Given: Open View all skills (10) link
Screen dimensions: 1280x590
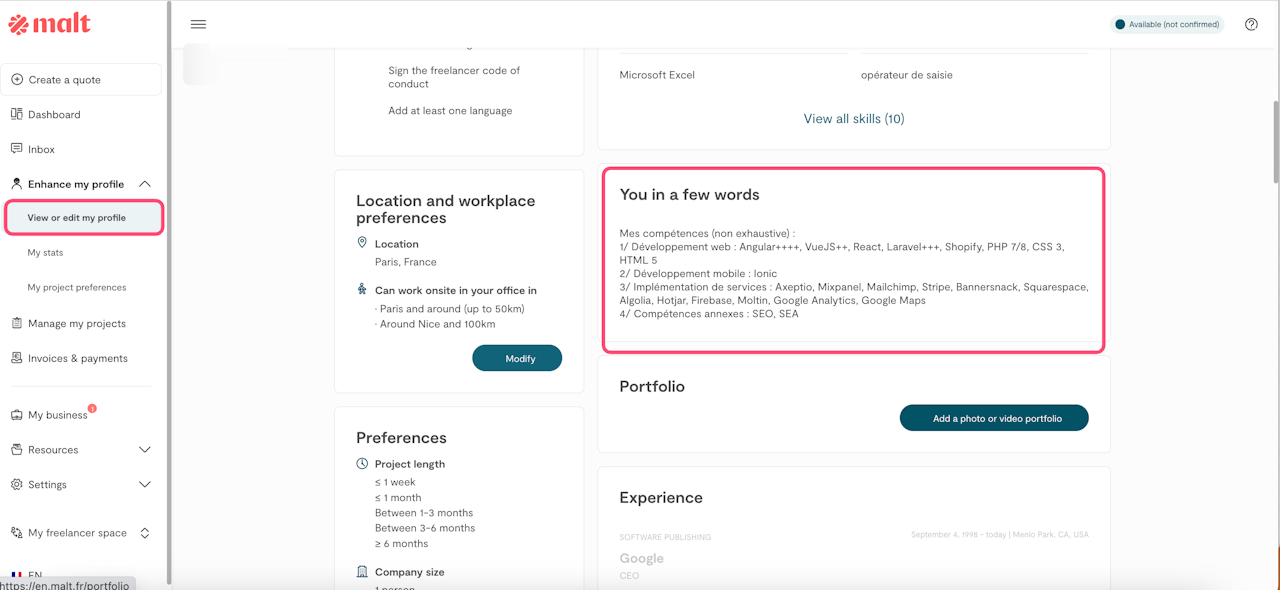Looking at the screenshot, I should (x=854, y=119).
